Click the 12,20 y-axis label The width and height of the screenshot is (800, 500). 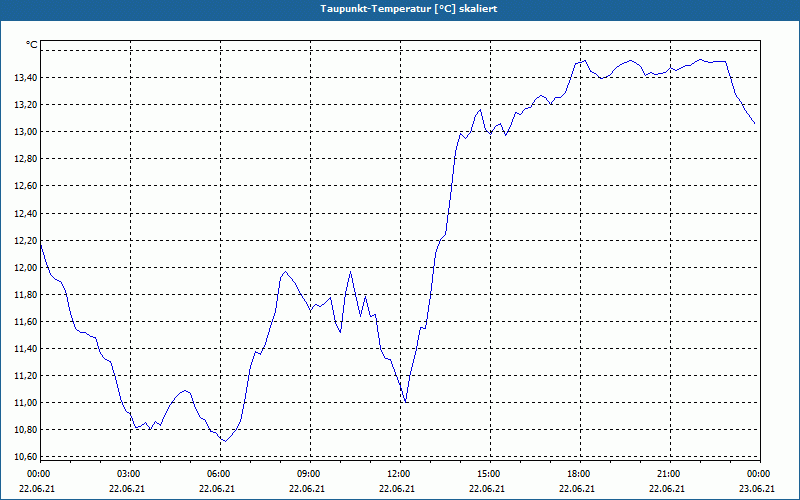(25, 240)
